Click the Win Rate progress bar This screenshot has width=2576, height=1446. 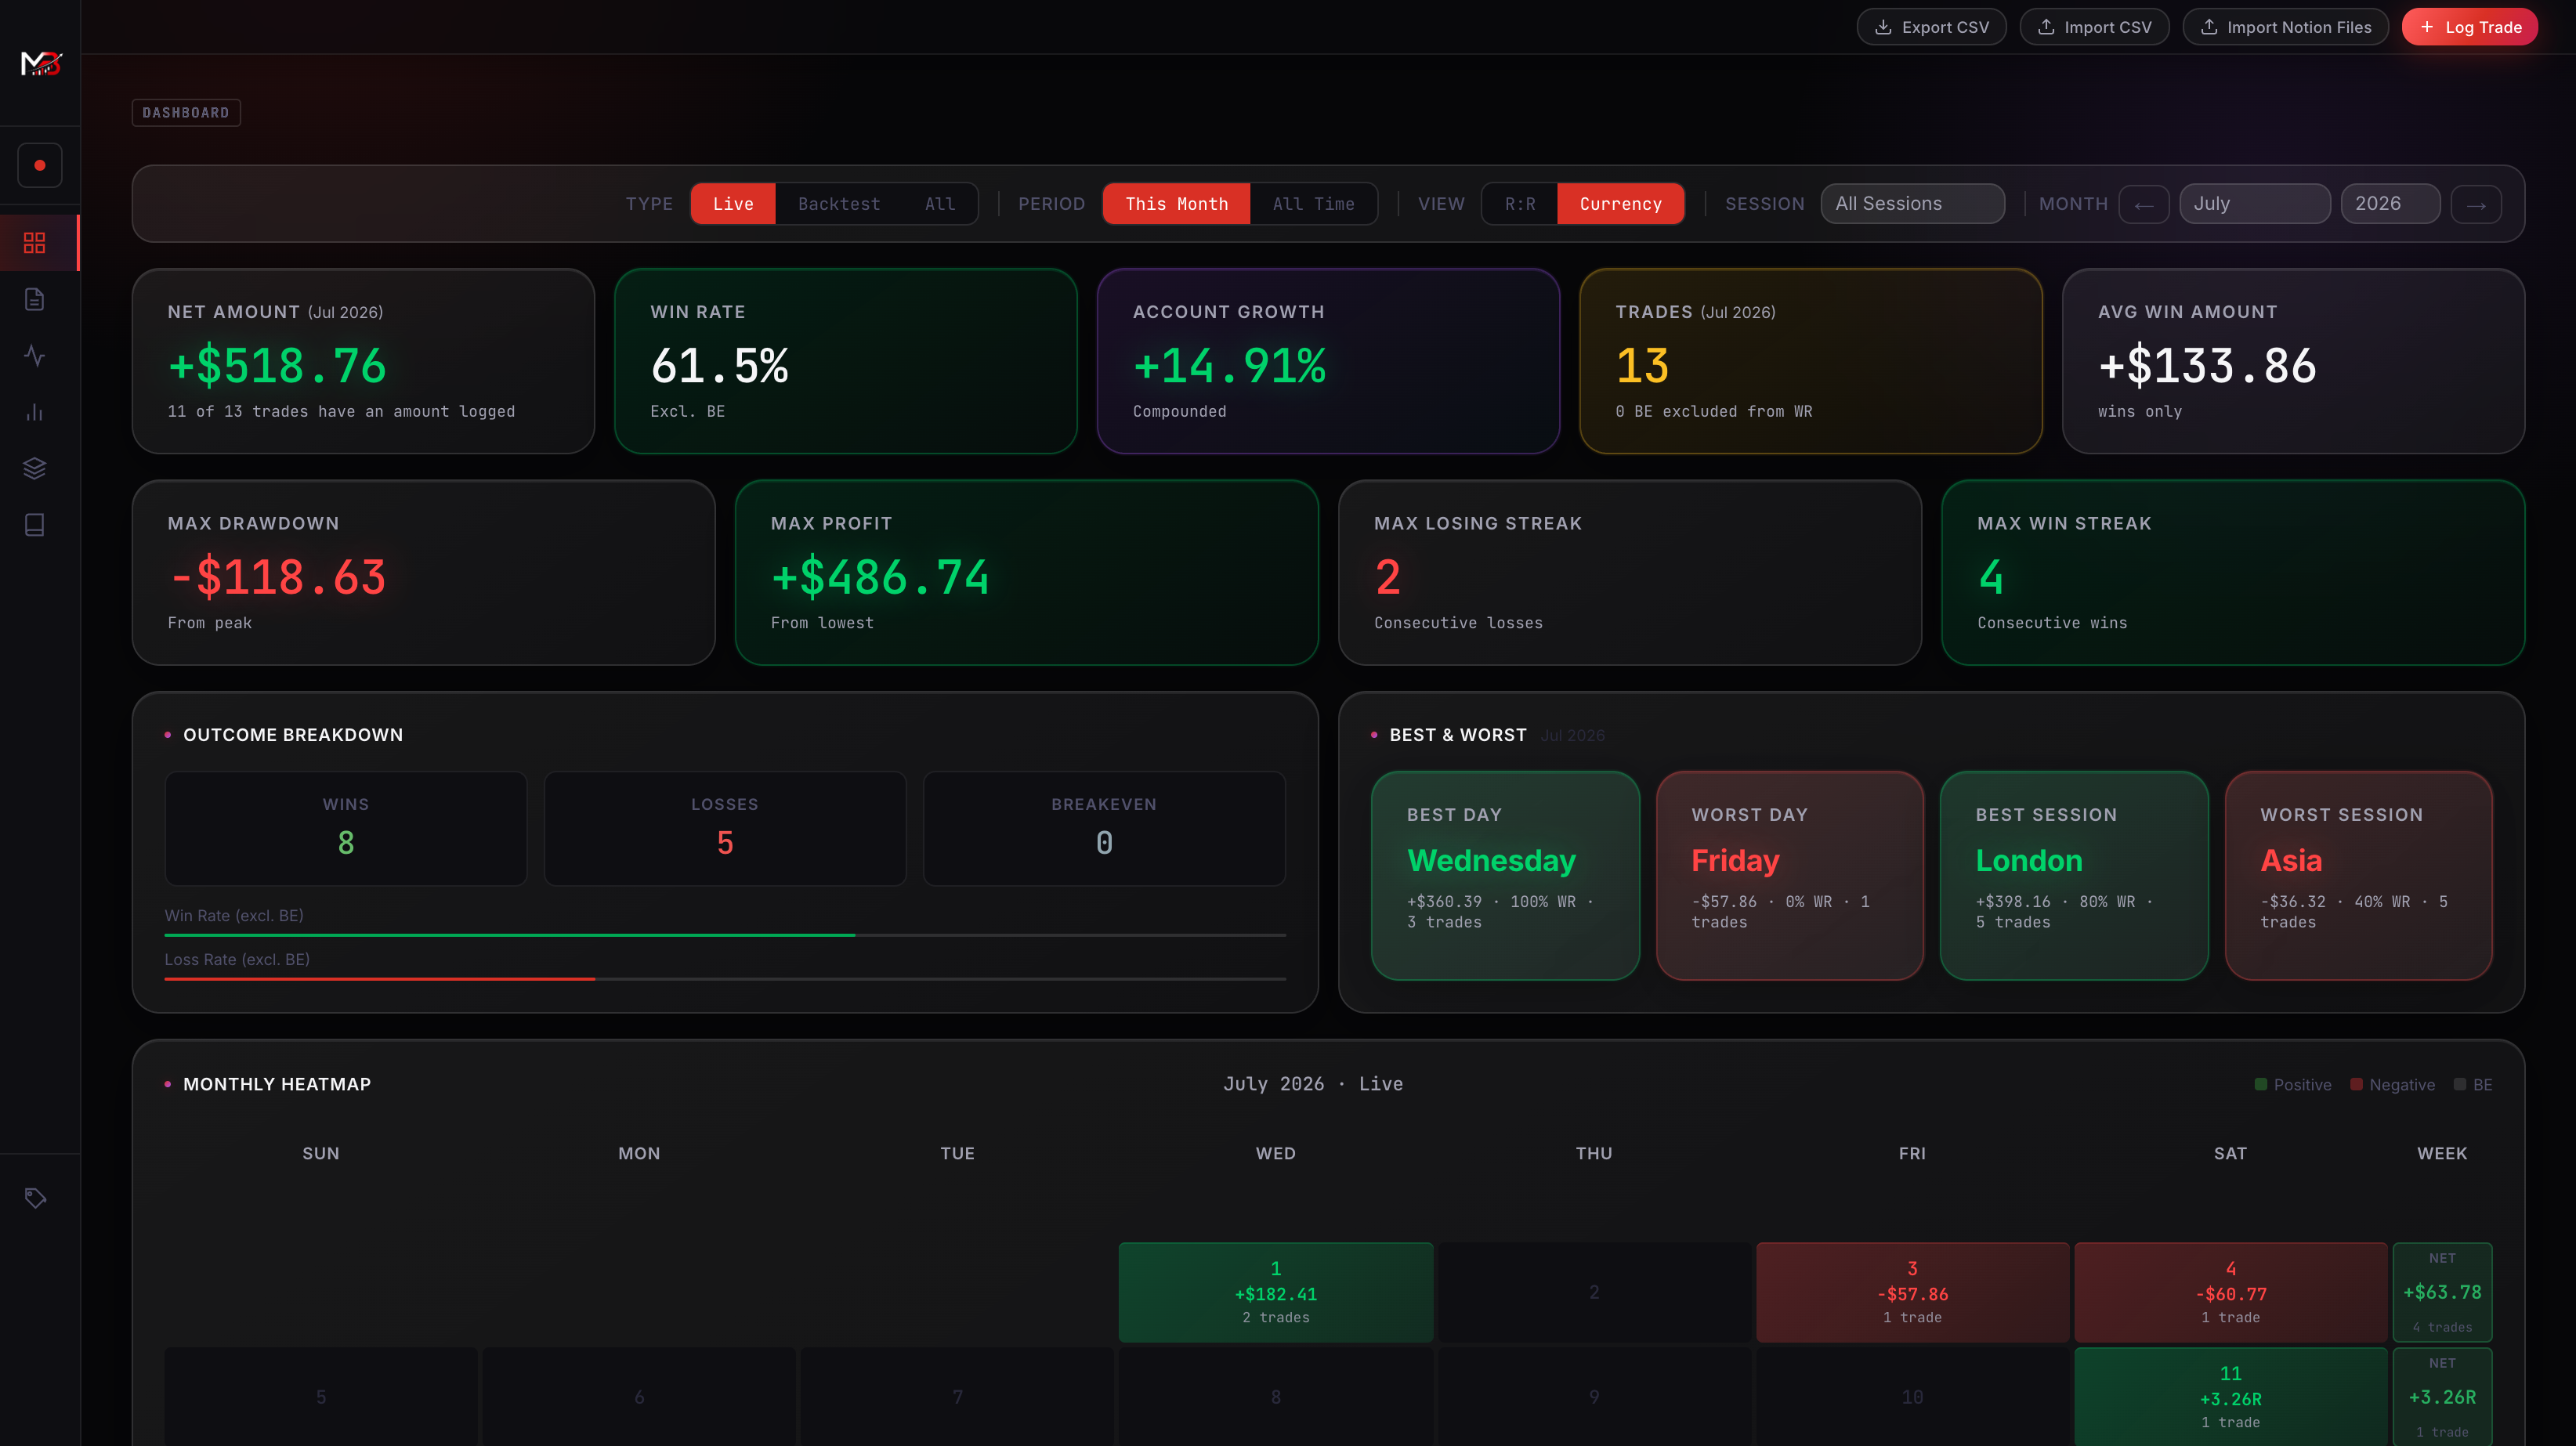coord(725,935)
